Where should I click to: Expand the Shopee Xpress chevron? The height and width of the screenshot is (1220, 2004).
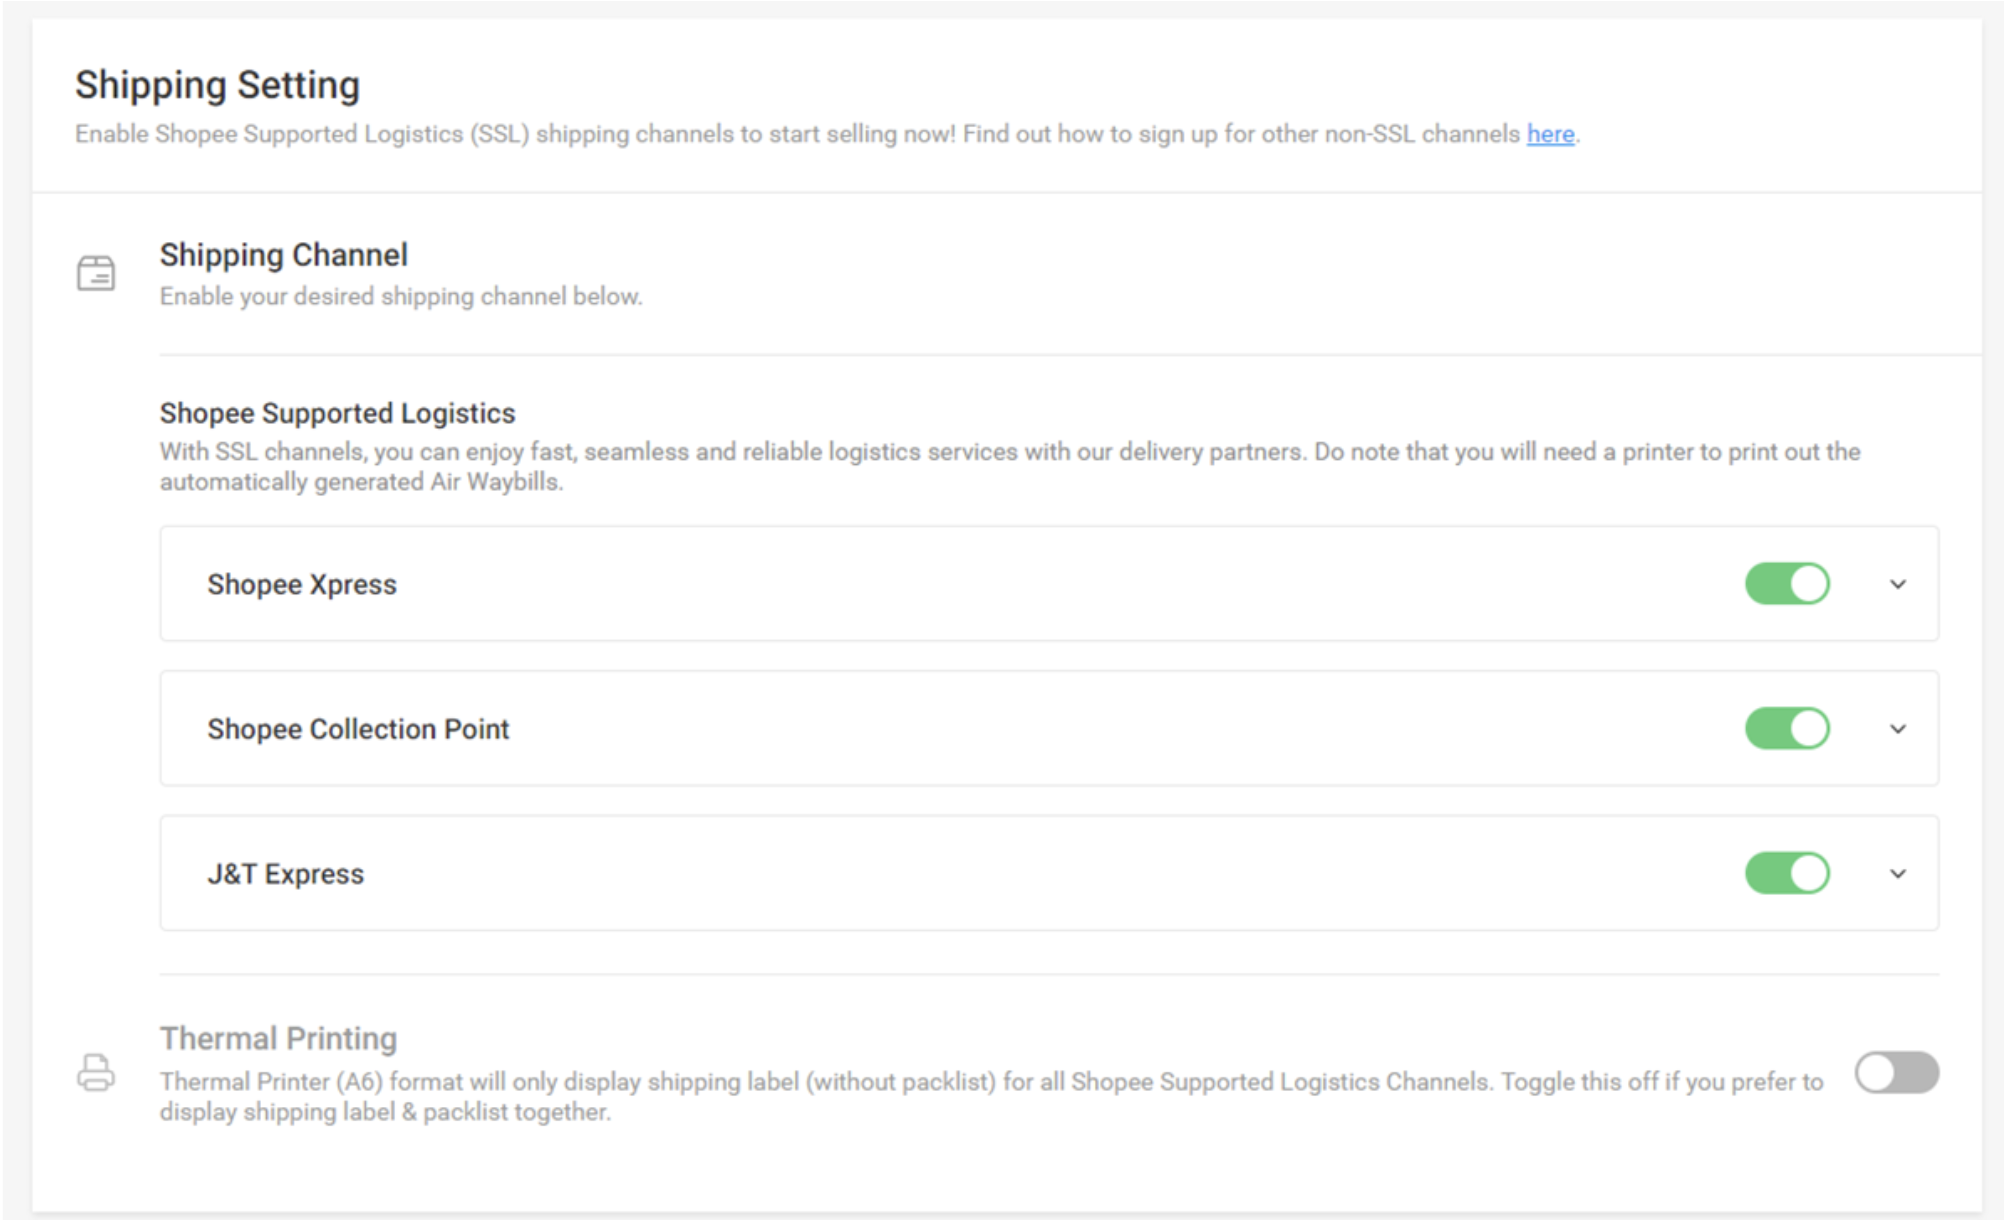(1897, 584)
